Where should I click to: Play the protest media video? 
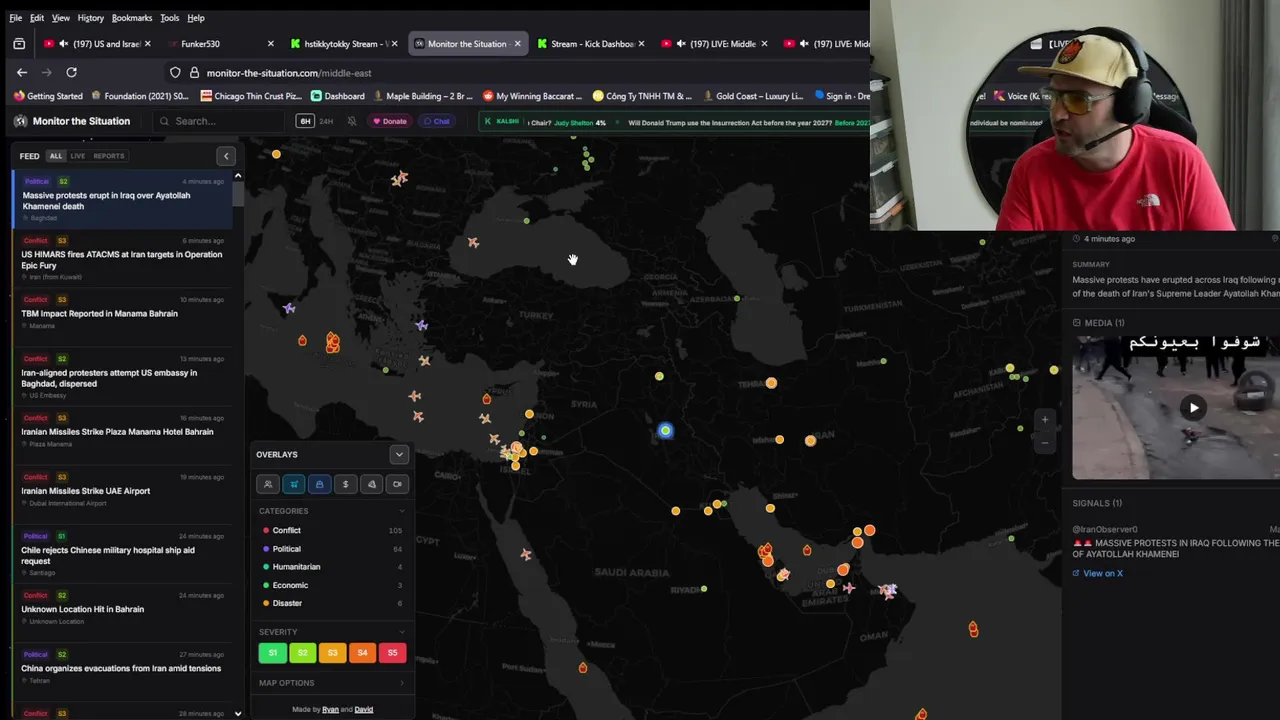pos(1193,407)
